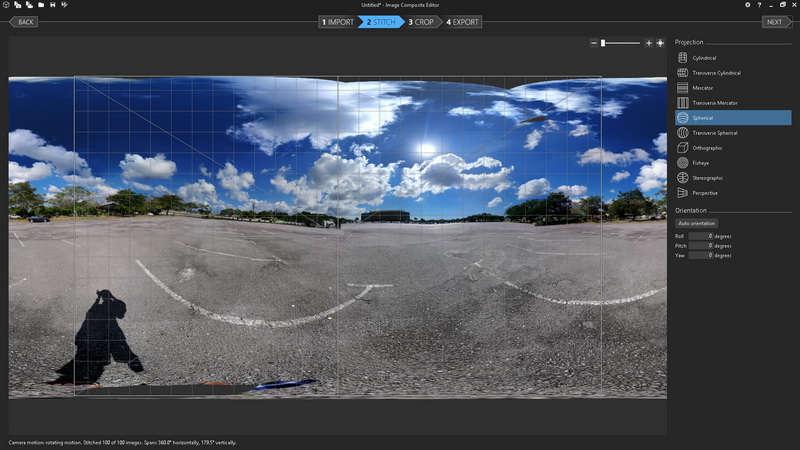Click the Perspective projection icon

(683, 193)
